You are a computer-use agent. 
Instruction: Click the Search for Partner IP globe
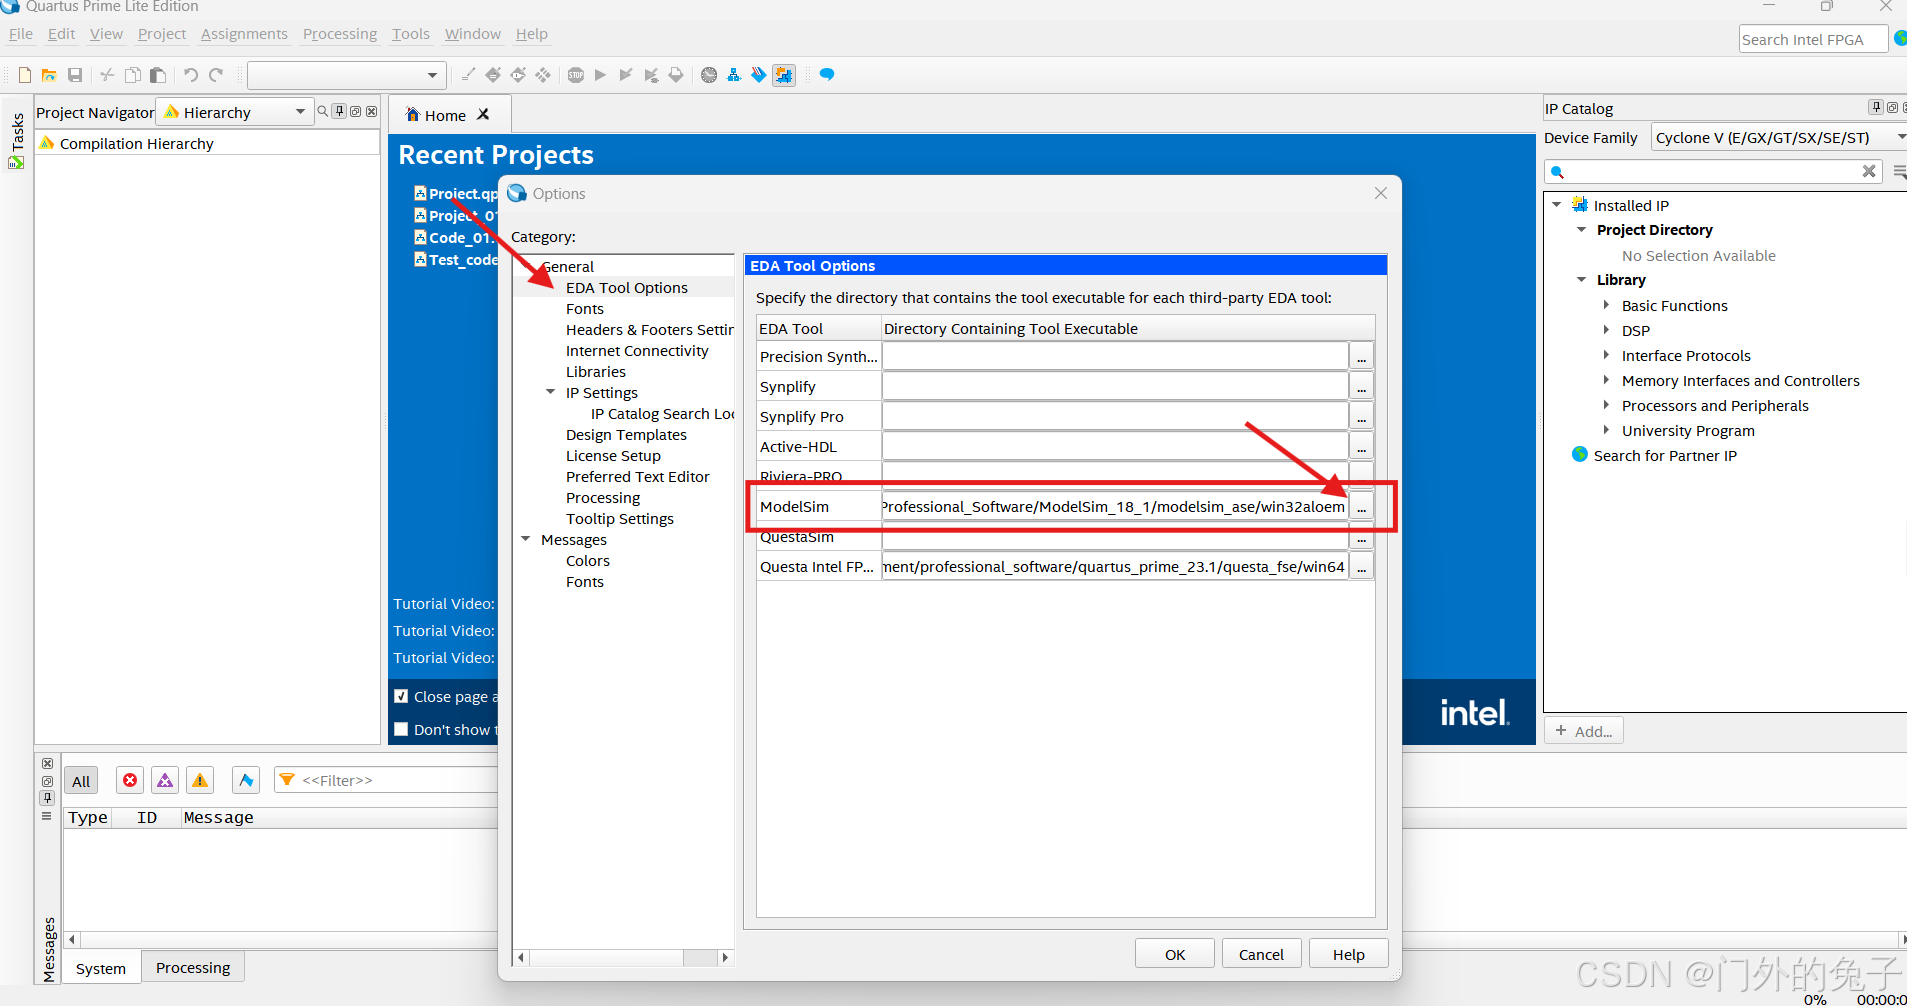(1580, 455)
